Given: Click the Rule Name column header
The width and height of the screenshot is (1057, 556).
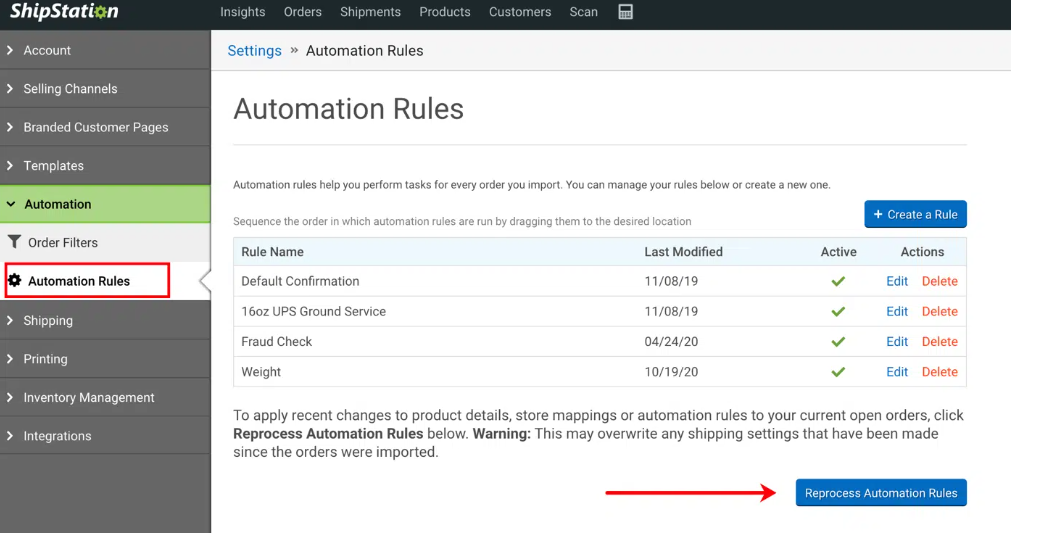Looking at the screenshot, I should click(x=272, y=252).
